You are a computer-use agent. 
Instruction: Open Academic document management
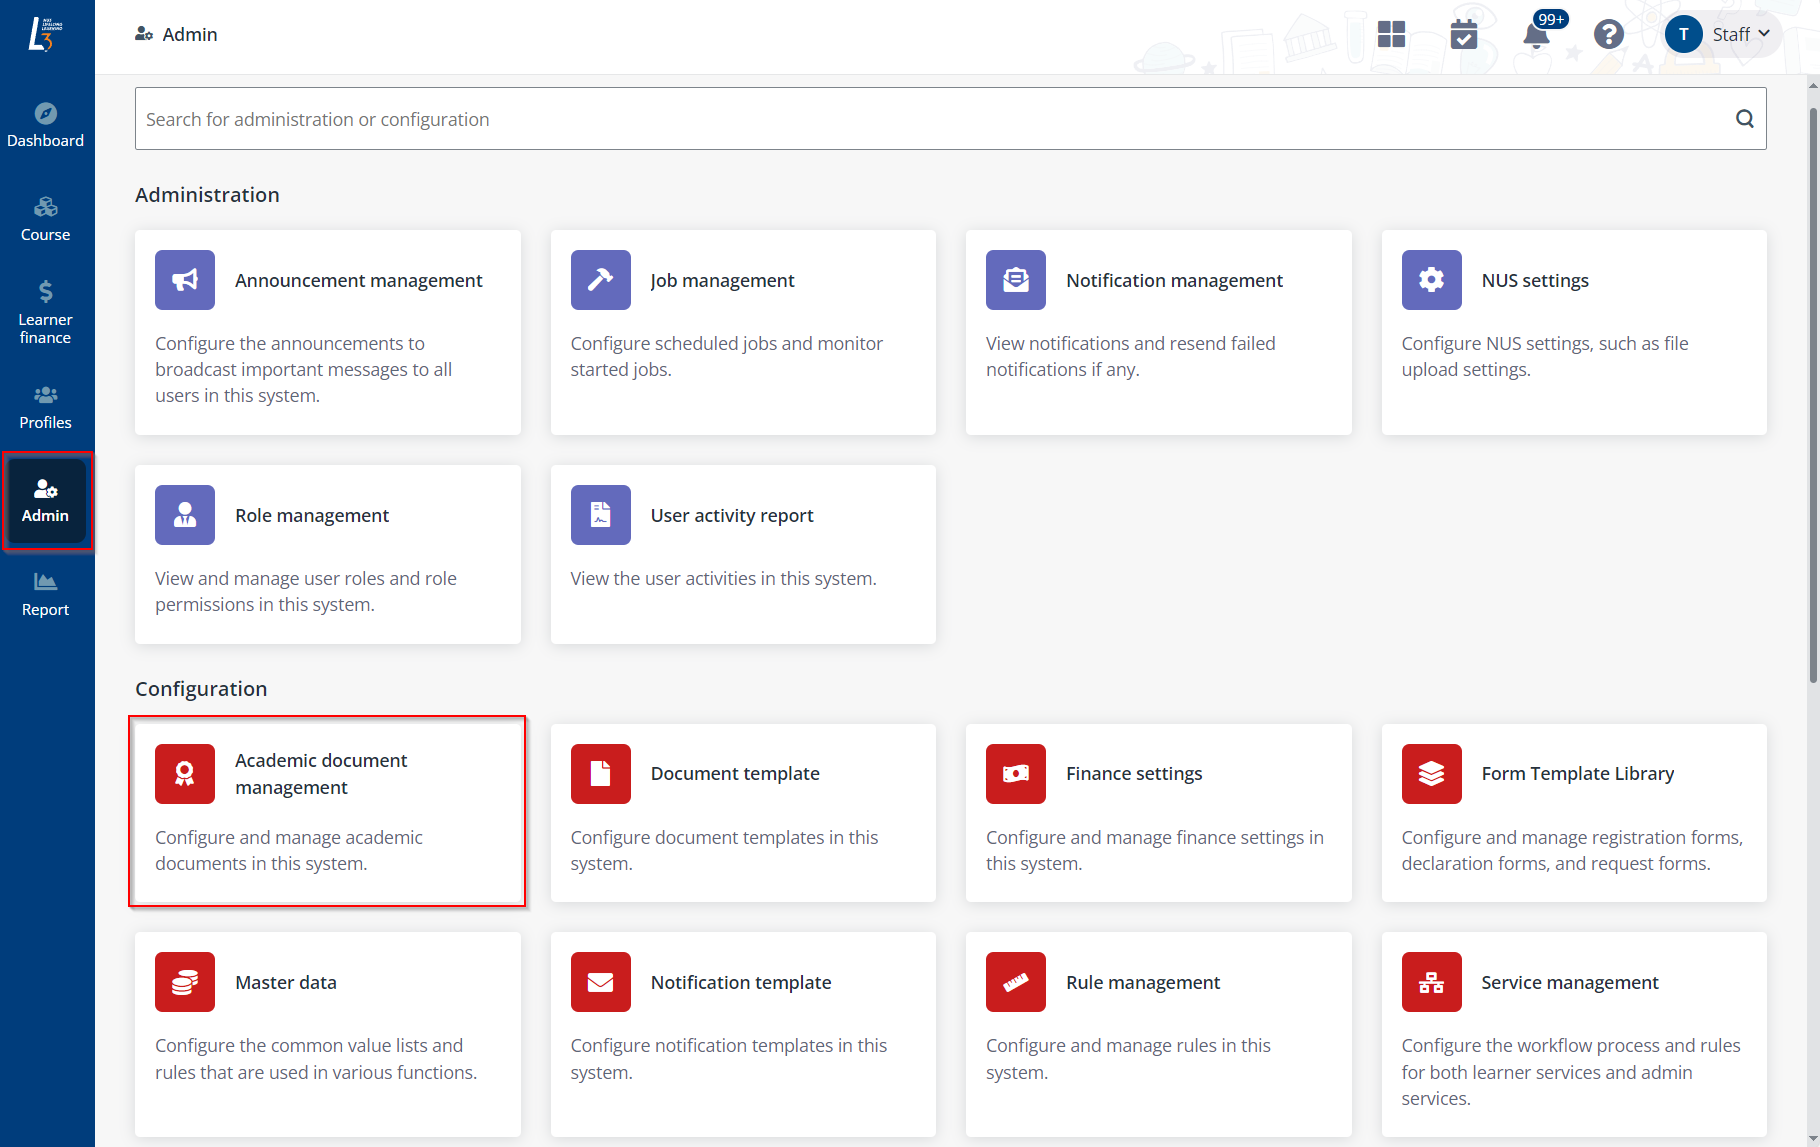pyautogui.click(x=327, y=811)
